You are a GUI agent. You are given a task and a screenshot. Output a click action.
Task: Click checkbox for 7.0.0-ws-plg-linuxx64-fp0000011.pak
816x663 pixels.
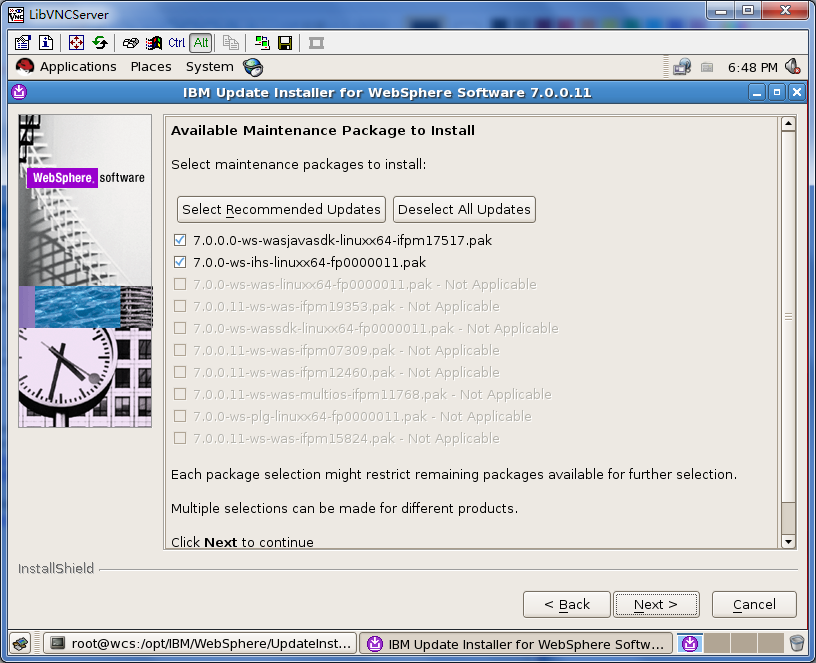tap(180, 416)
